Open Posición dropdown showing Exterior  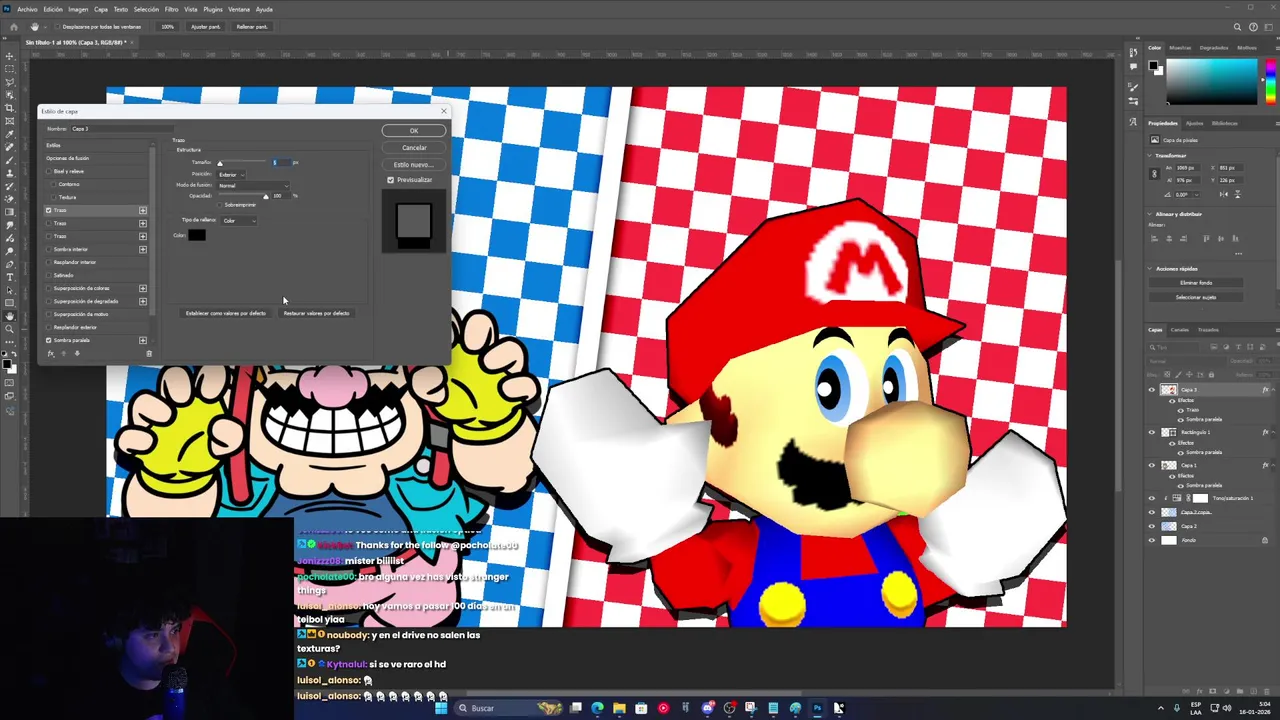point(231,175)
